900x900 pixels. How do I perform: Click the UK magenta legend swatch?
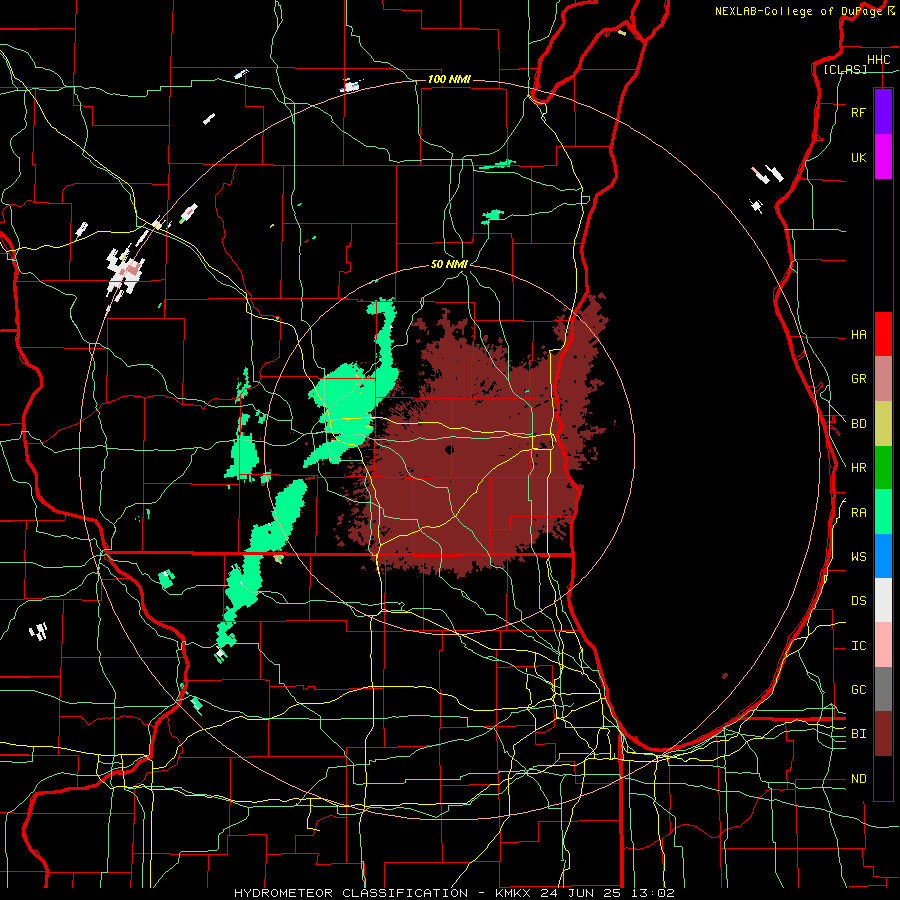point(883,157)
